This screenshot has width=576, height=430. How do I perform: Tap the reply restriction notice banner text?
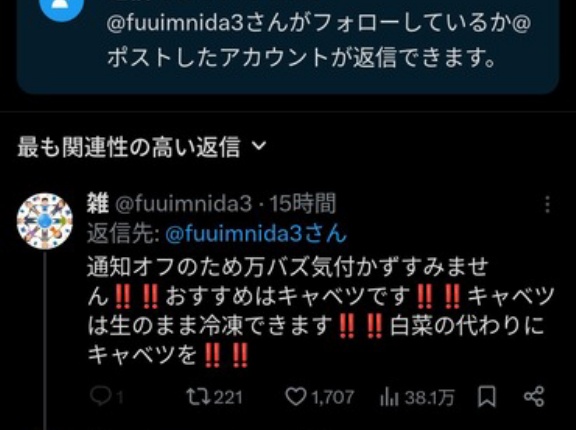(x=319, y=40)
